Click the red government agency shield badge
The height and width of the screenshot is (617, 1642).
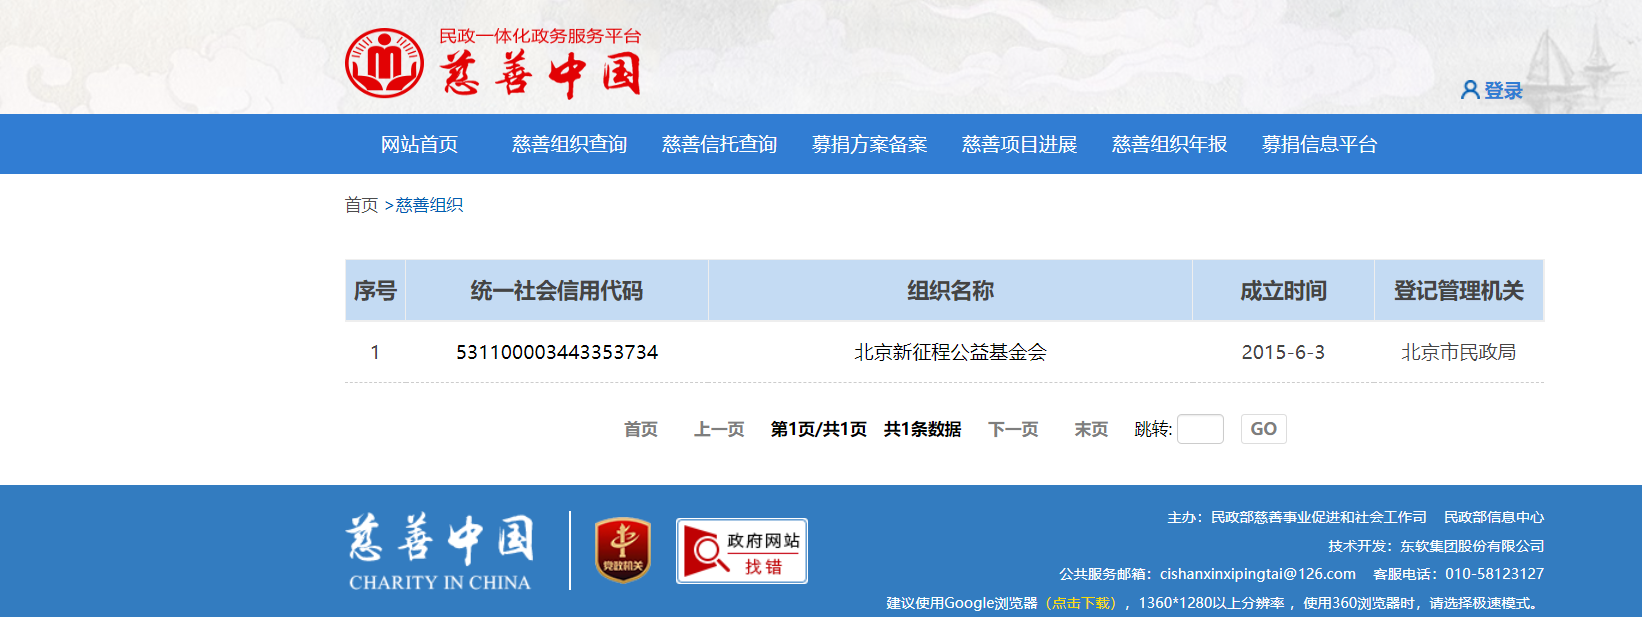pyautogui.click(x=623, y=550)
